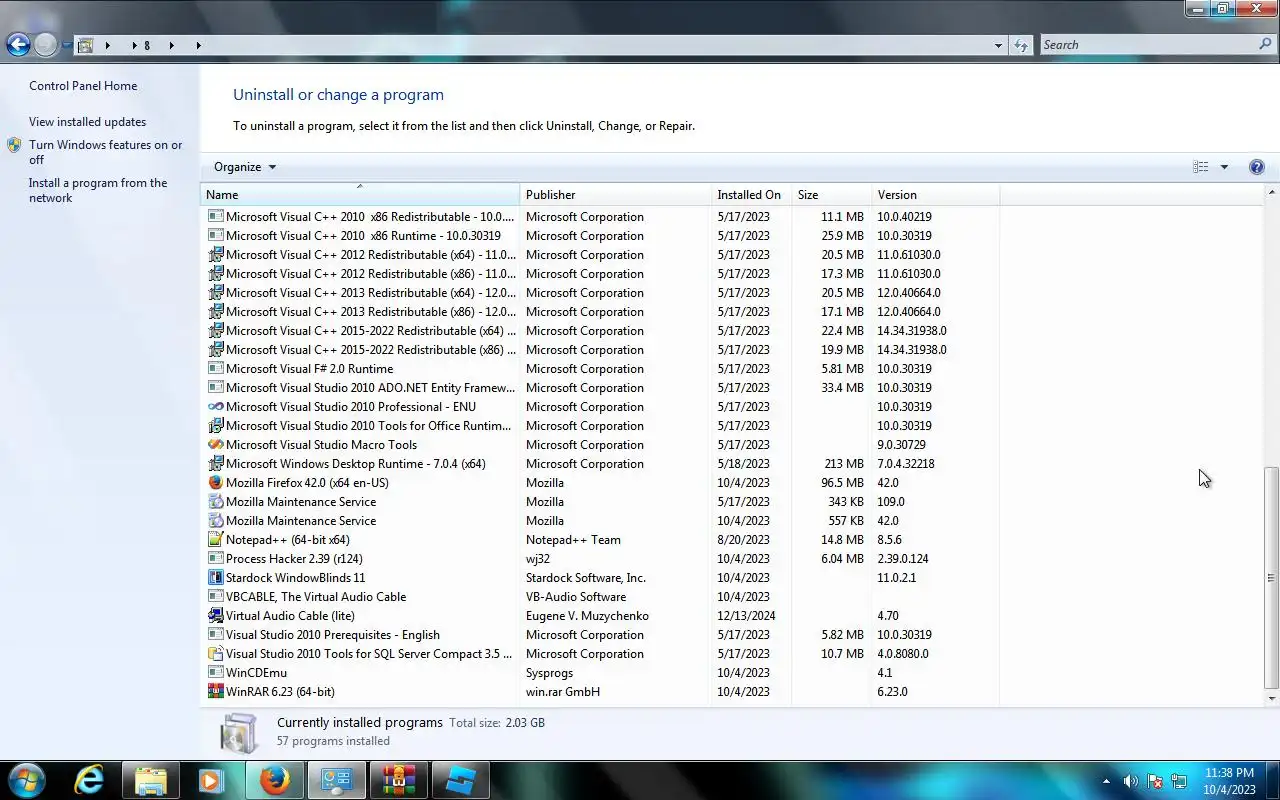Select Visual Studio 2010 Professional icon
Screen dimensions: 1280x800
[x=215, y=406]
